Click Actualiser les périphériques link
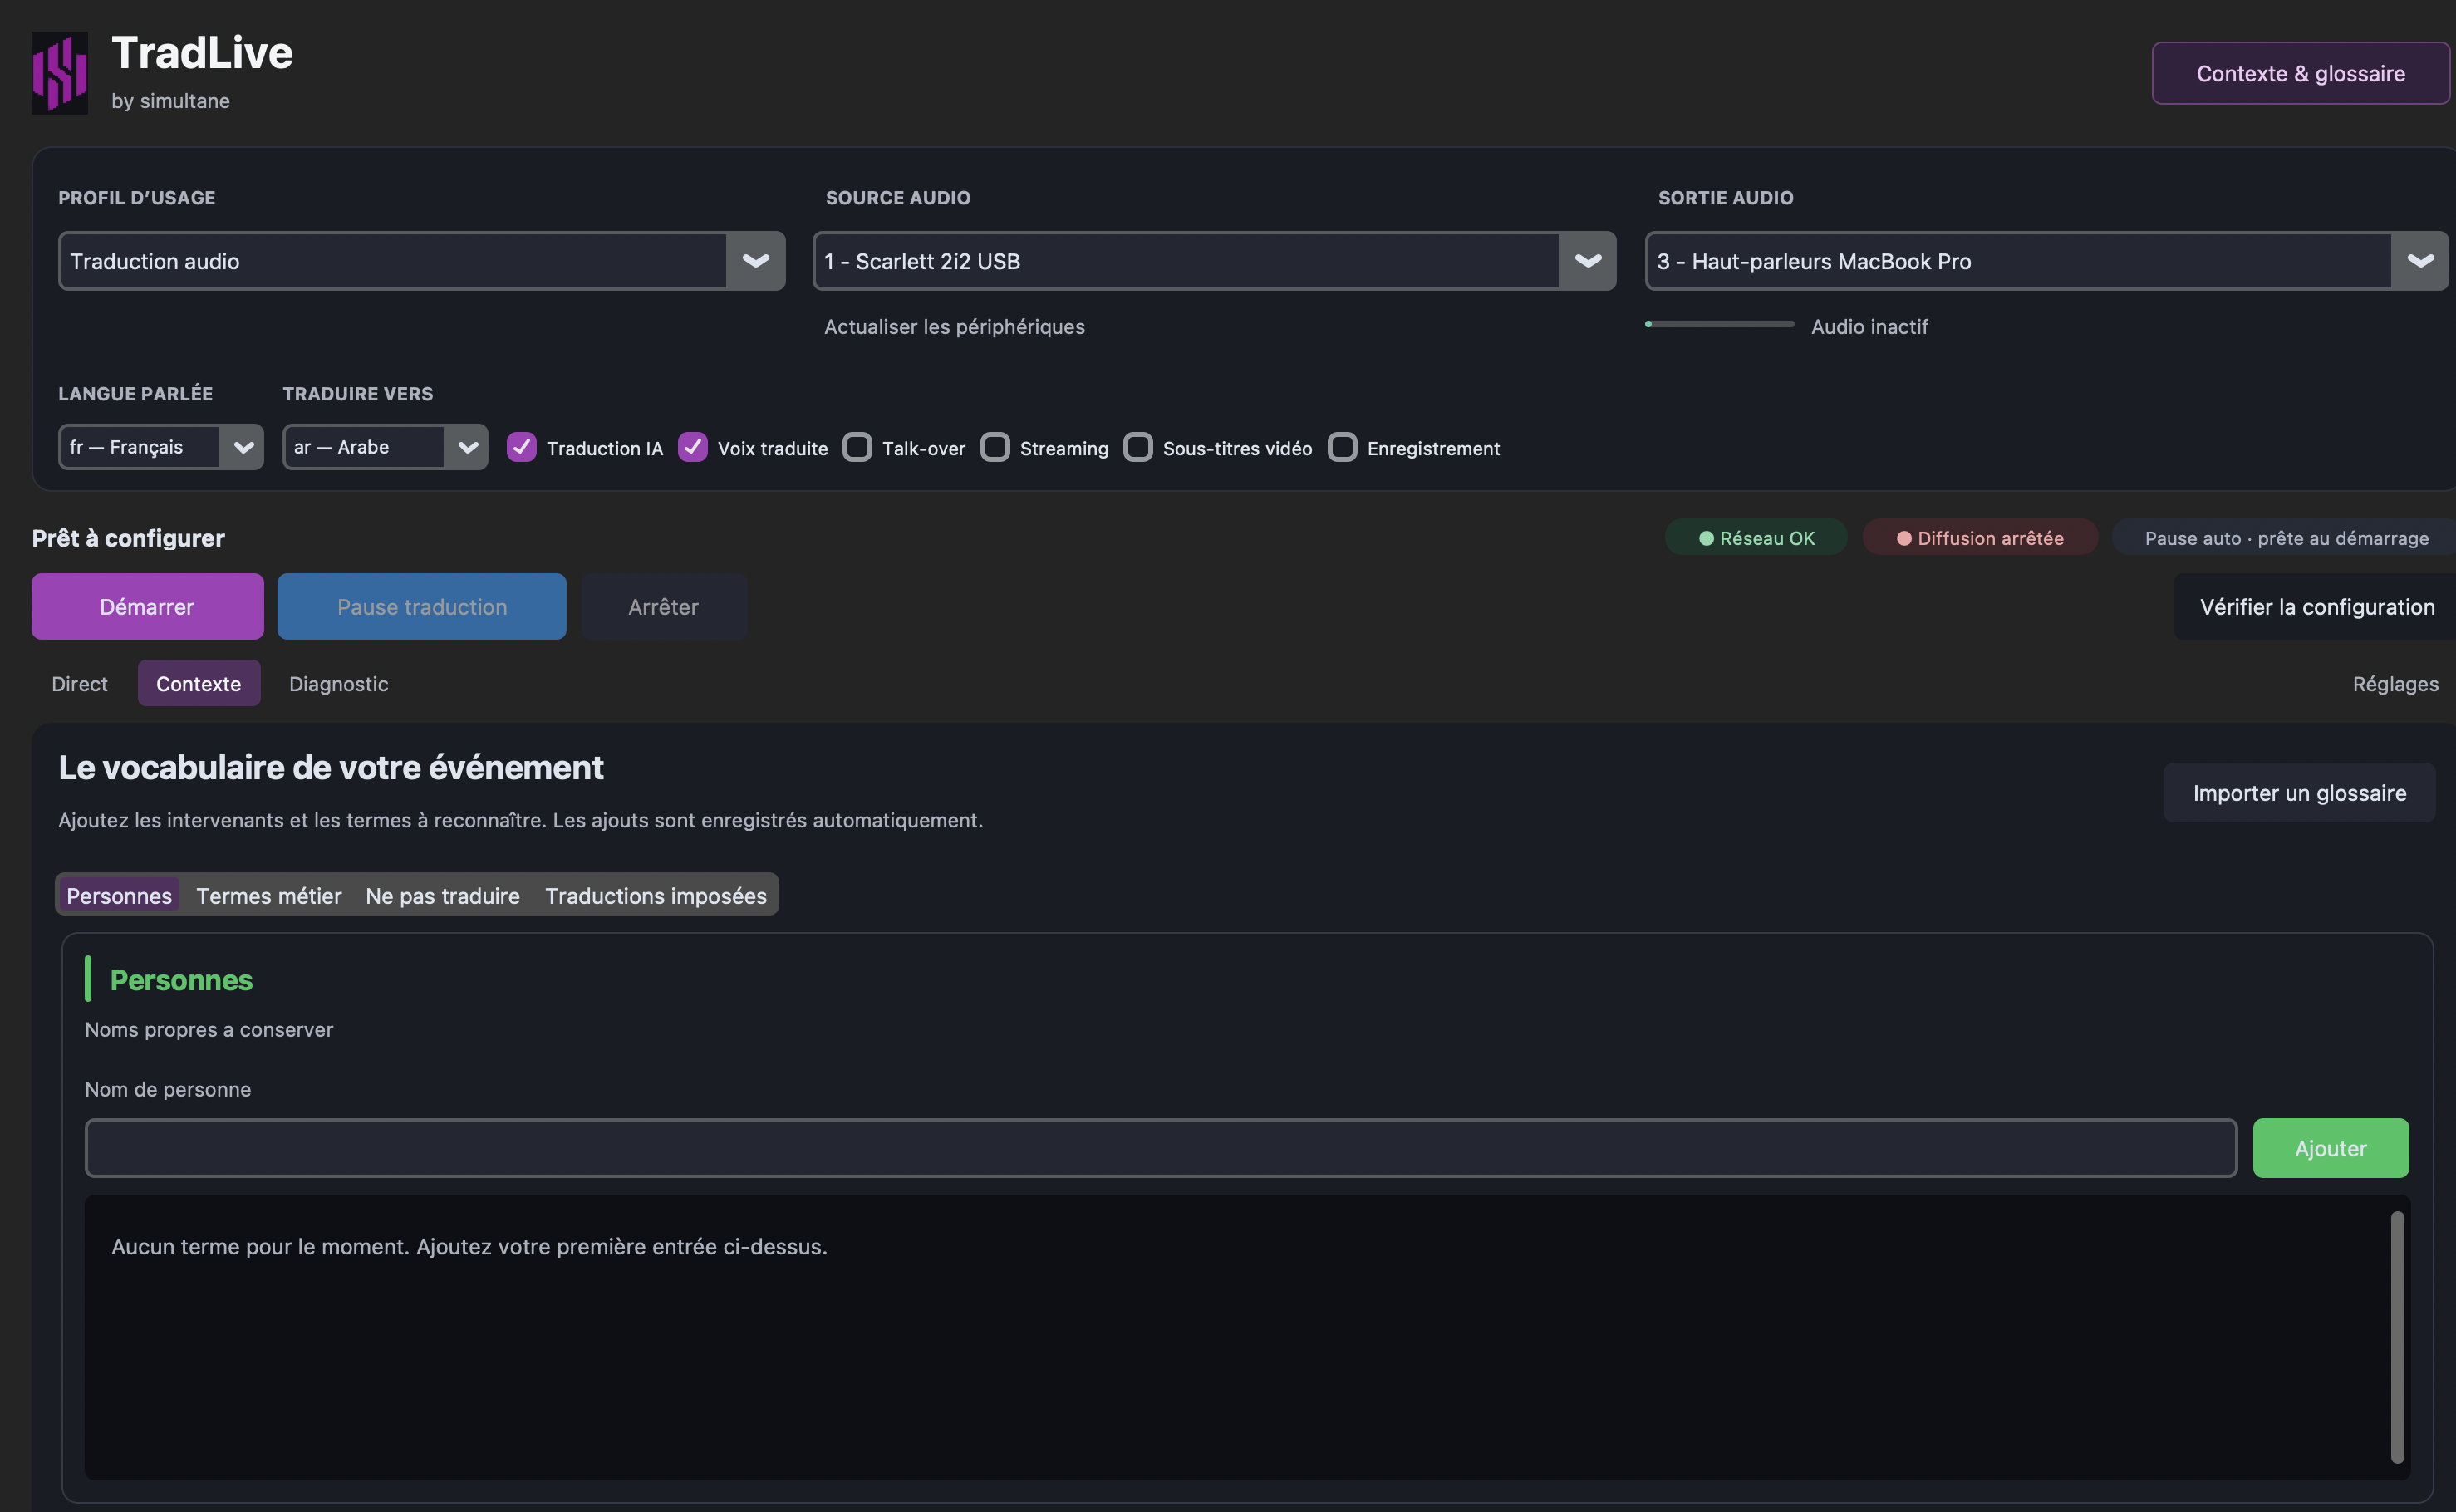The image size is (2456, 1512). coord(954,326)
